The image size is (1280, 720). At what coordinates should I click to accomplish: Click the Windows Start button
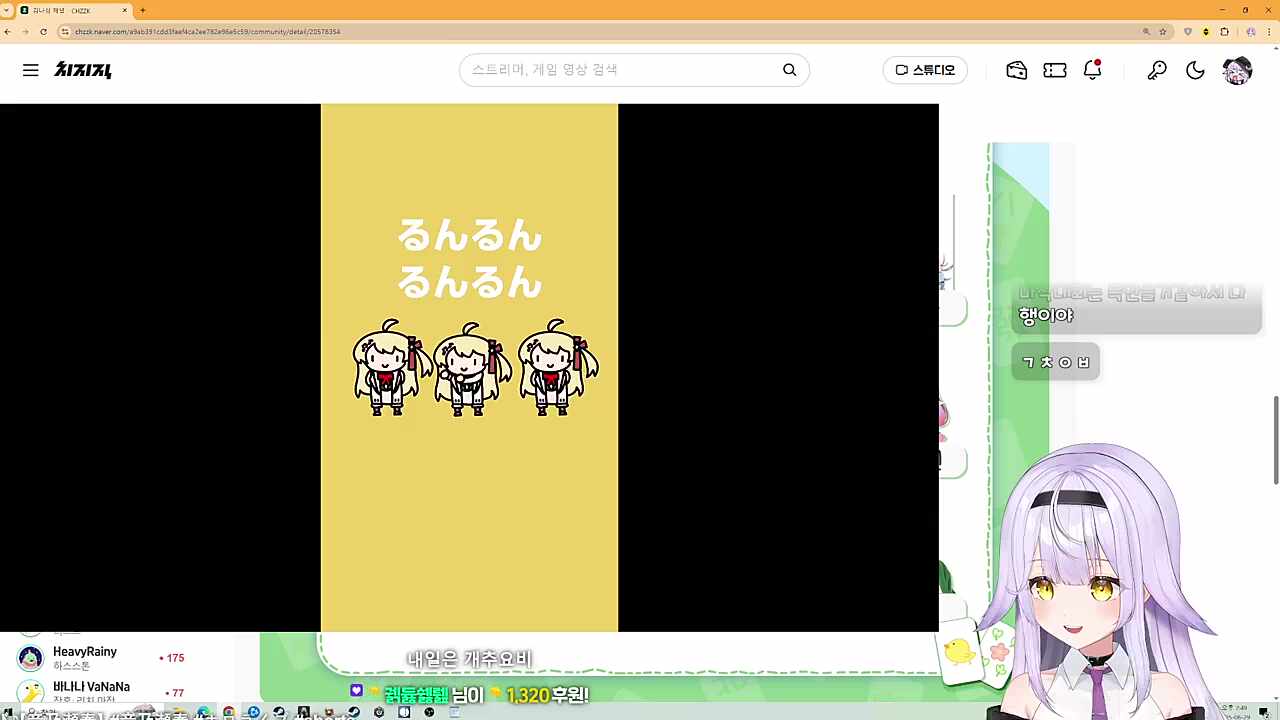7,713
